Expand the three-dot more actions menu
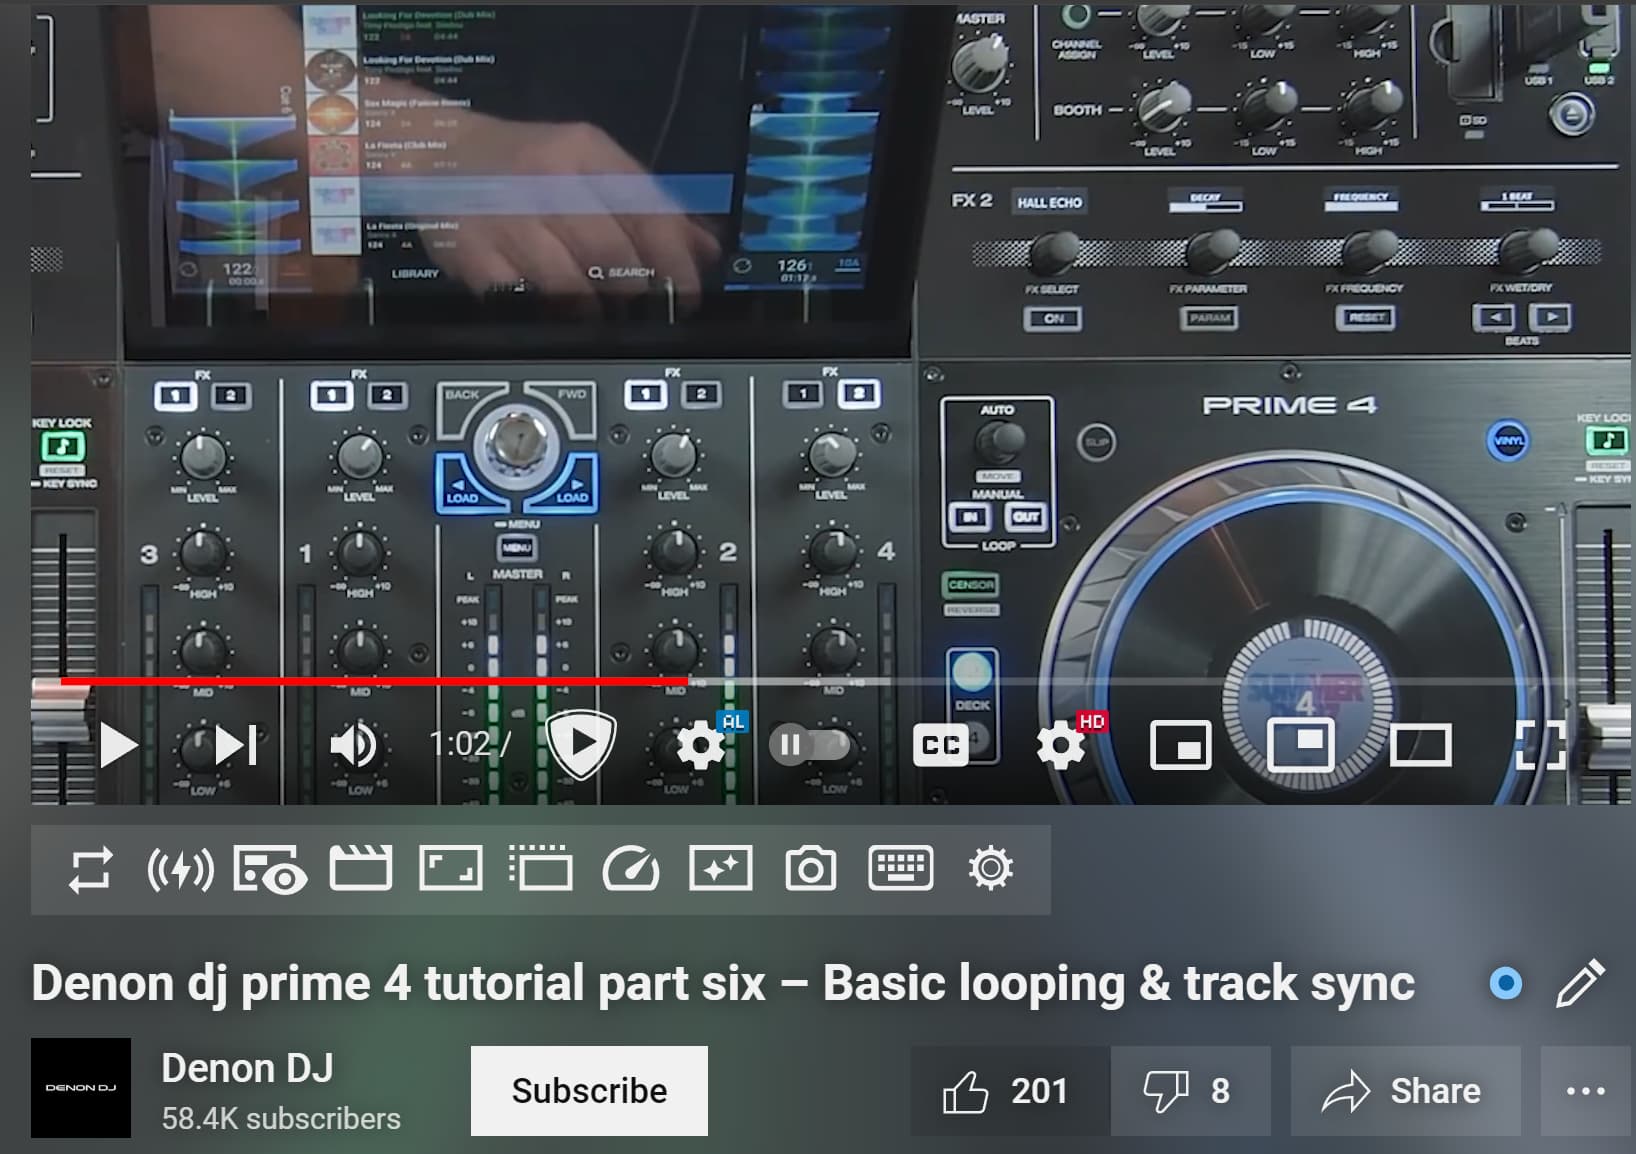The image size is (1636, 1154). click(x=1585, y=1091)
